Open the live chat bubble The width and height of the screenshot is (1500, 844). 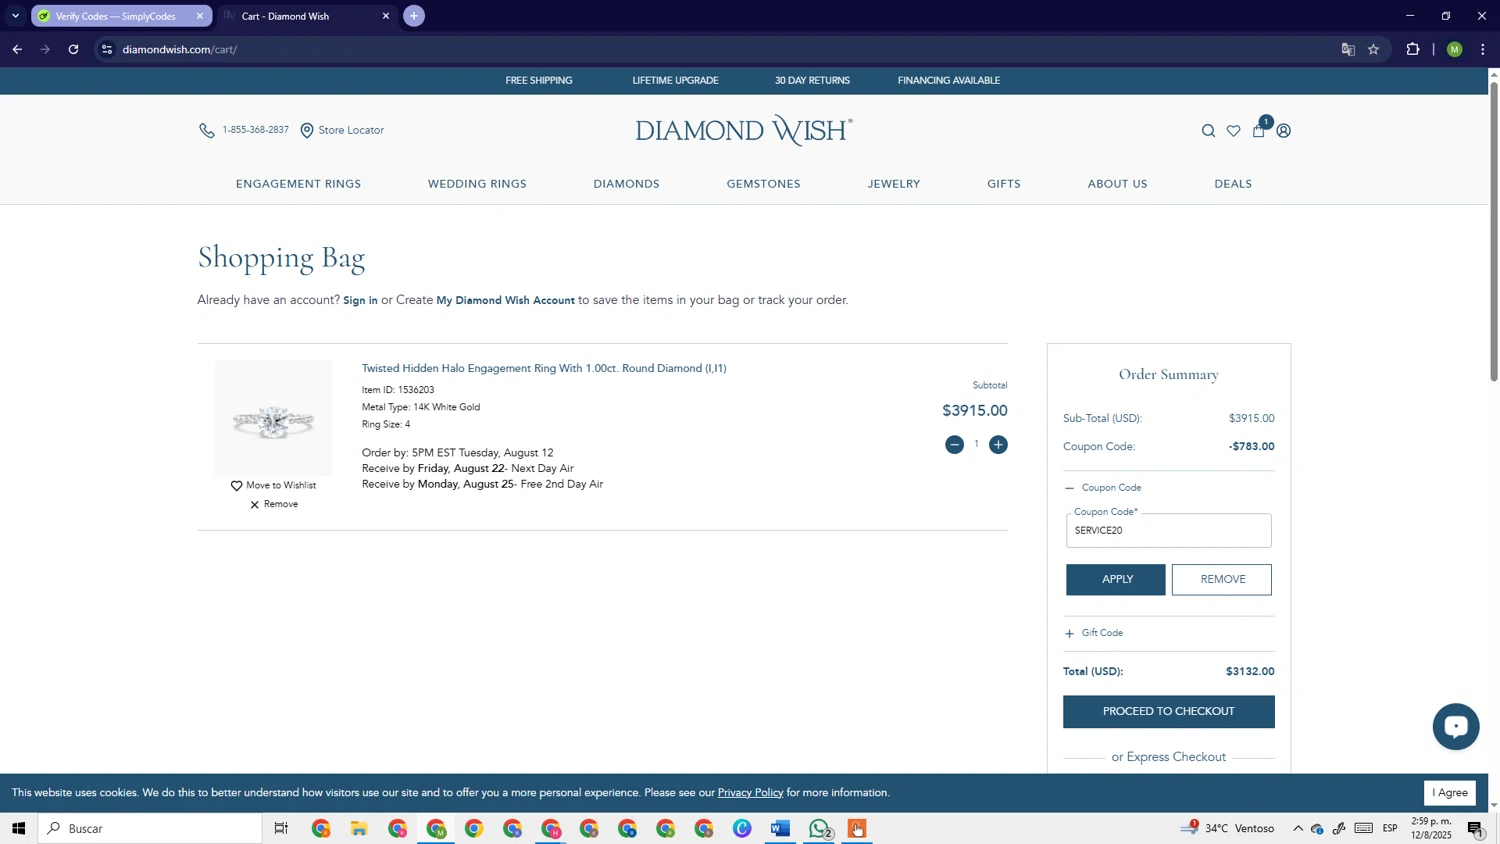pos(1455,727)
